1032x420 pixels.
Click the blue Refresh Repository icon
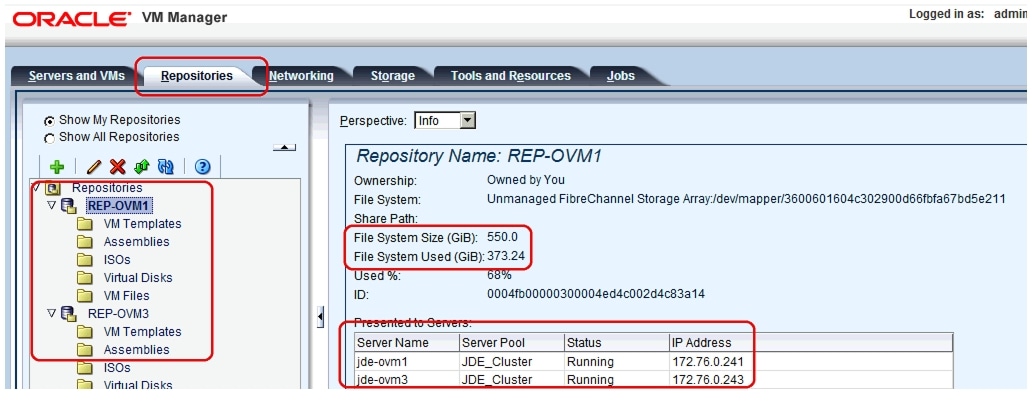point(165,167)
